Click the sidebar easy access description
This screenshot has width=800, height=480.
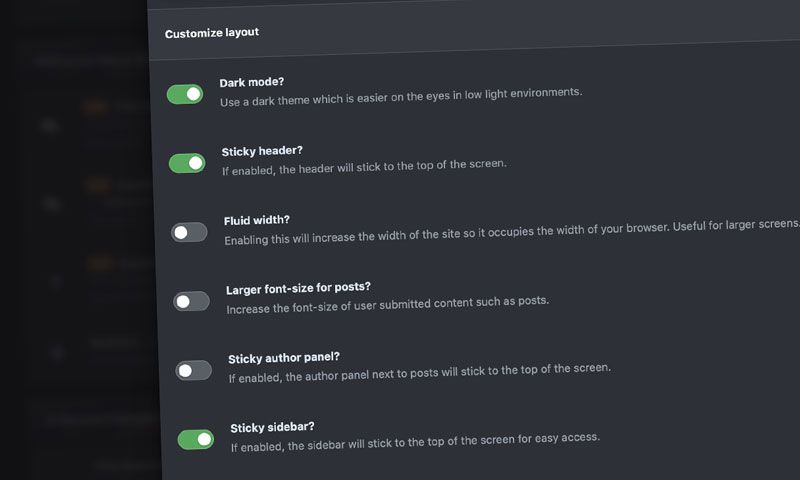pyautogui.click(x=415, y=442)
